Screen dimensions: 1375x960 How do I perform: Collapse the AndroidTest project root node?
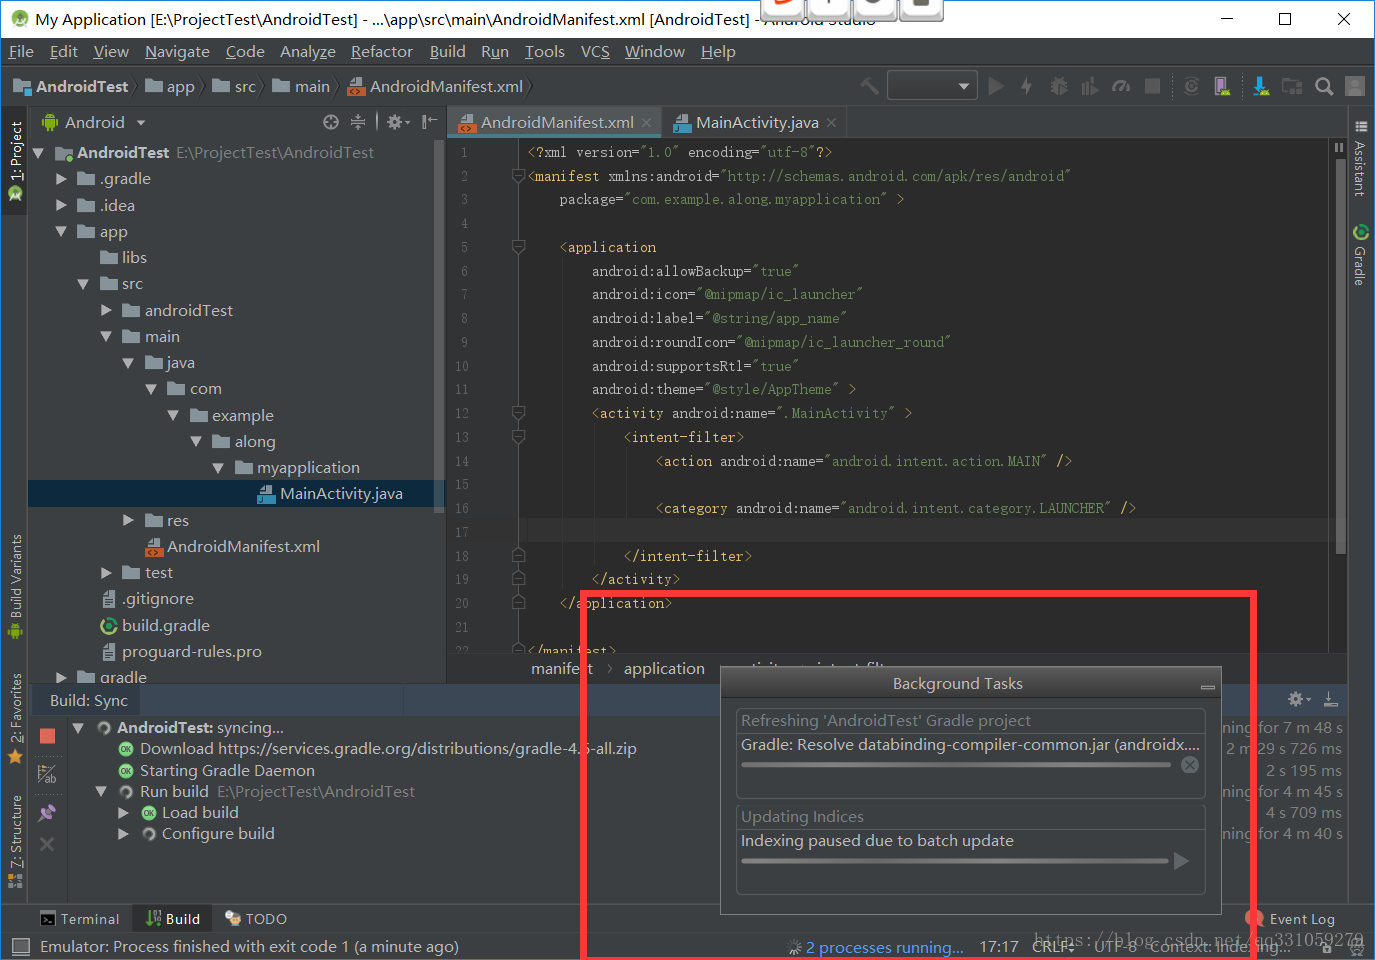(39, 153)
